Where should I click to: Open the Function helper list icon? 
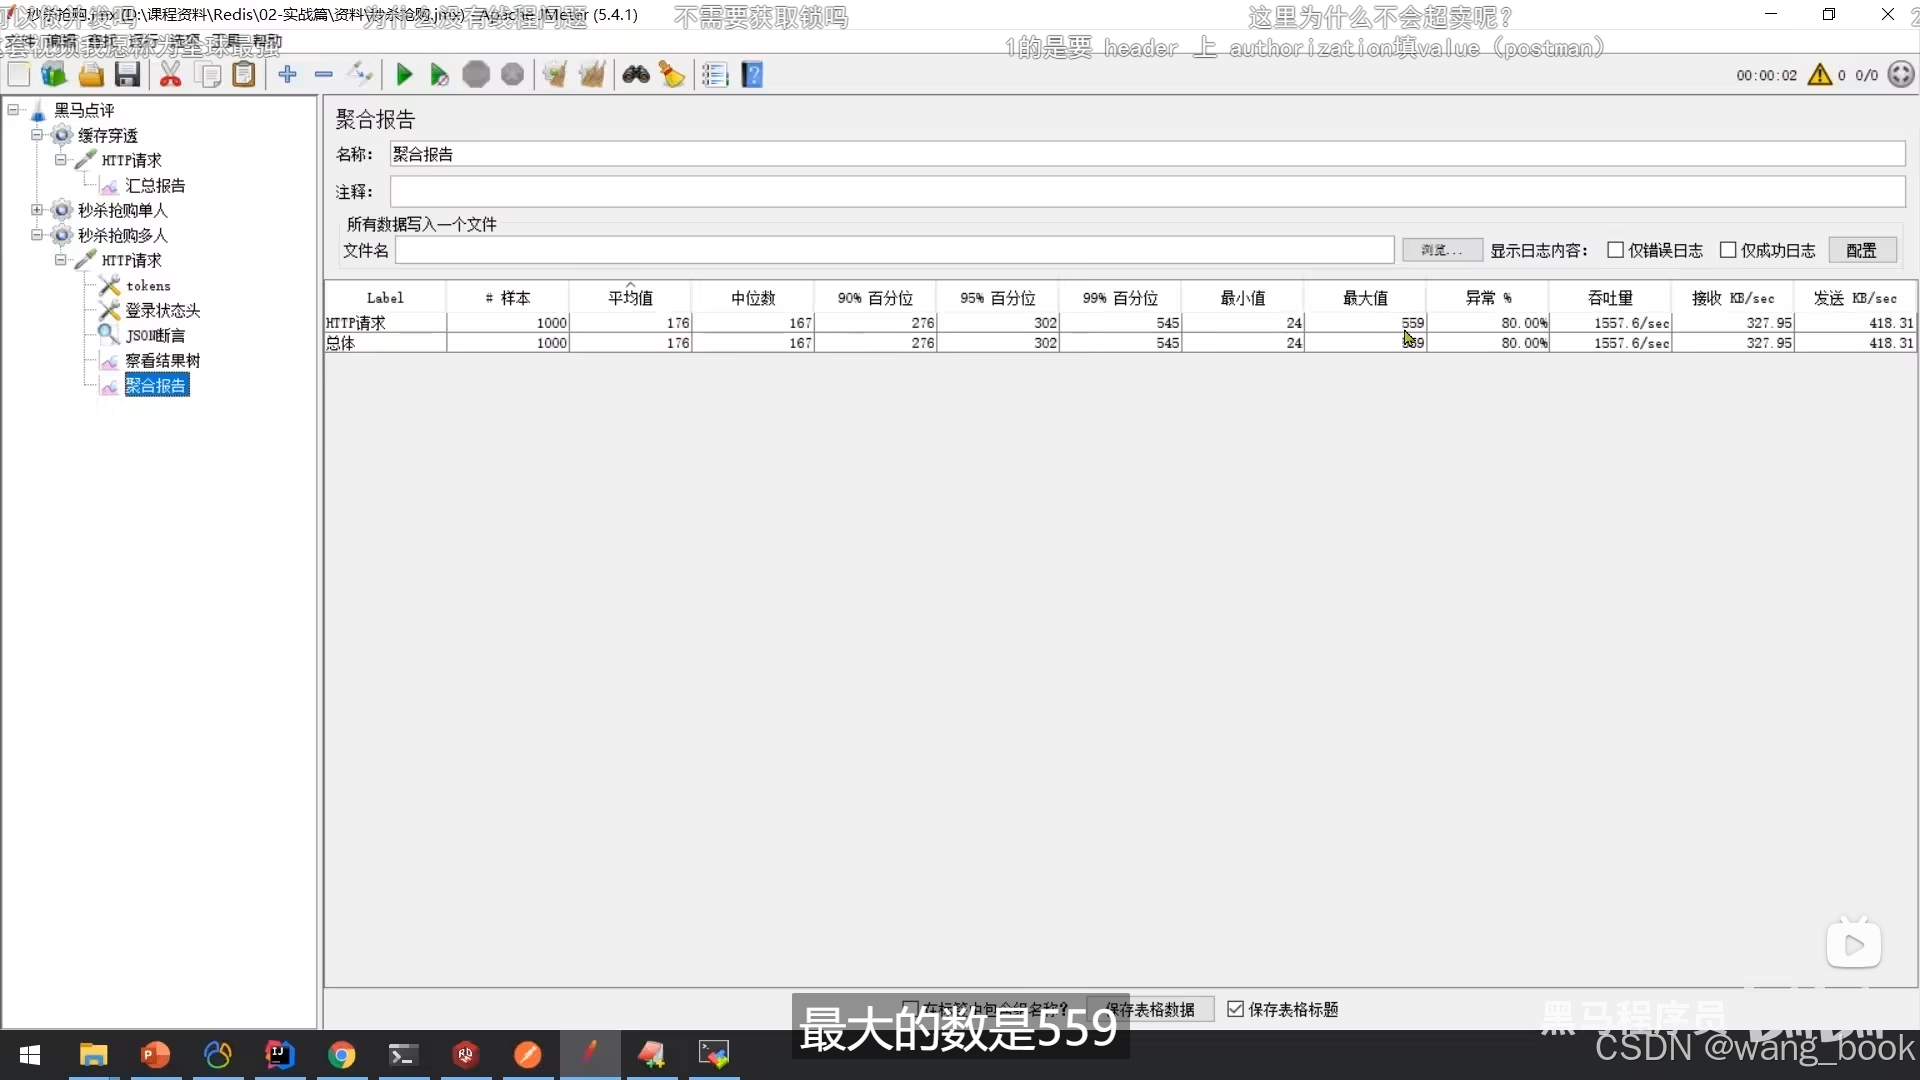click(x=715, y=75)
